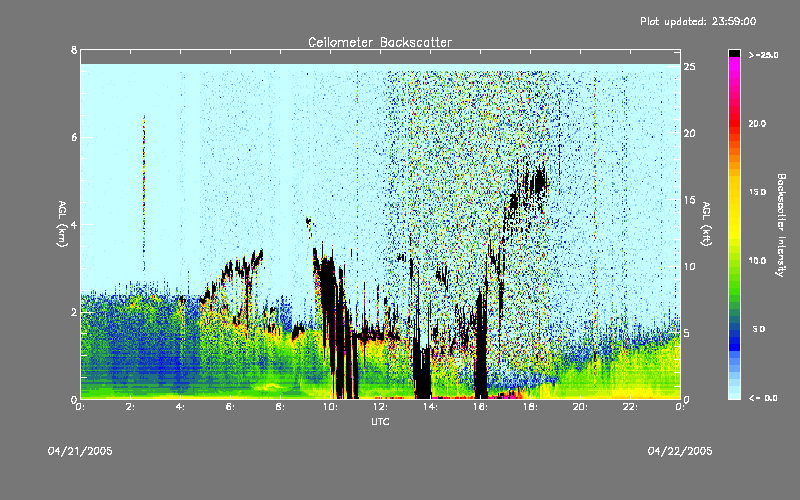Click the 25 kft tick label

(x=689, y=66)
